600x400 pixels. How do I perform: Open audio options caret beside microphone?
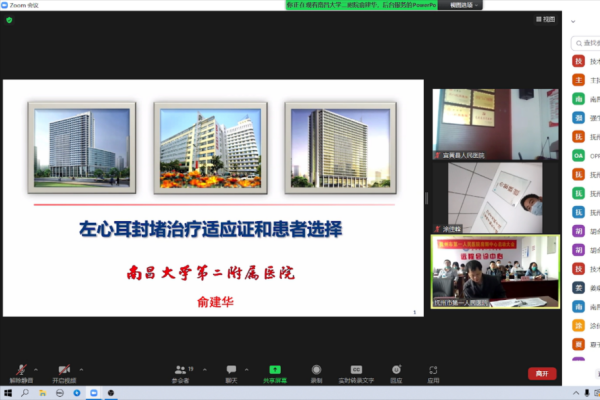coord(36,369)
